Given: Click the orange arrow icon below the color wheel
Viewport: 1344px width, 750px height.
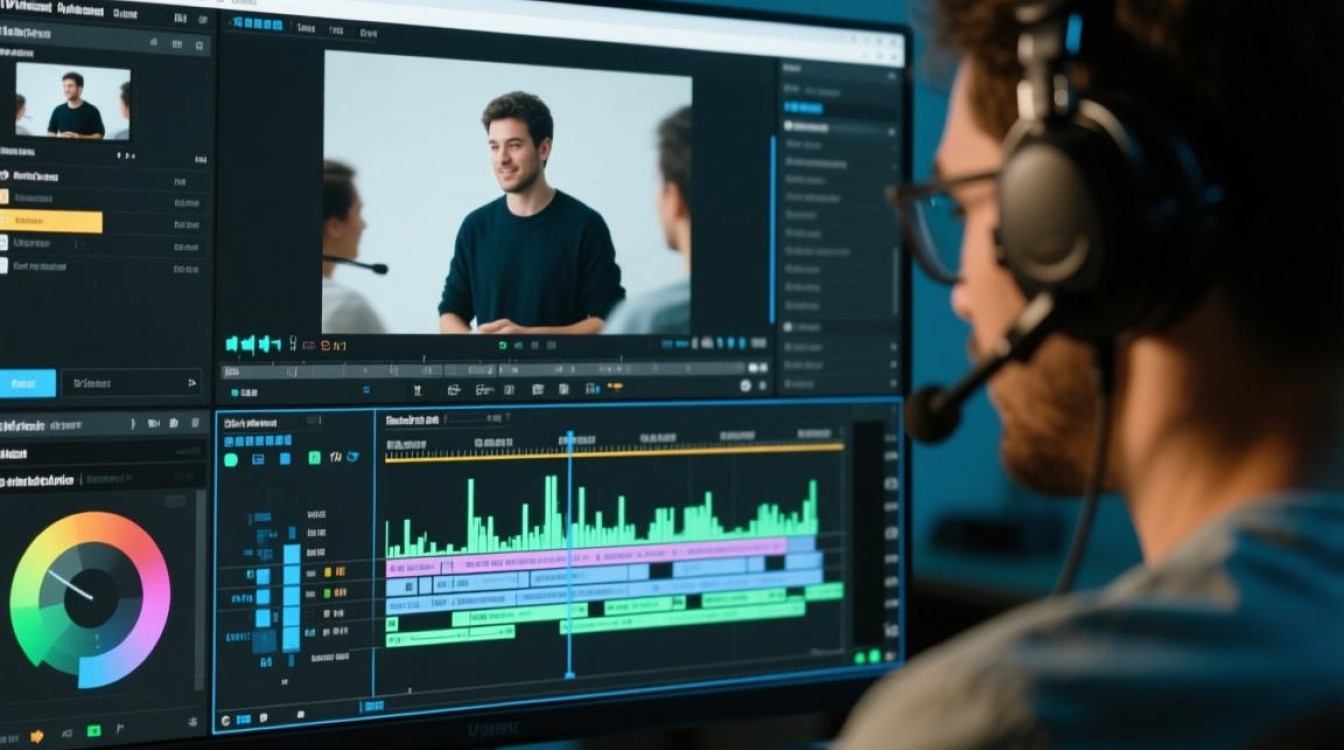Looking at the screenshot, I should click(x=37, y=736).
